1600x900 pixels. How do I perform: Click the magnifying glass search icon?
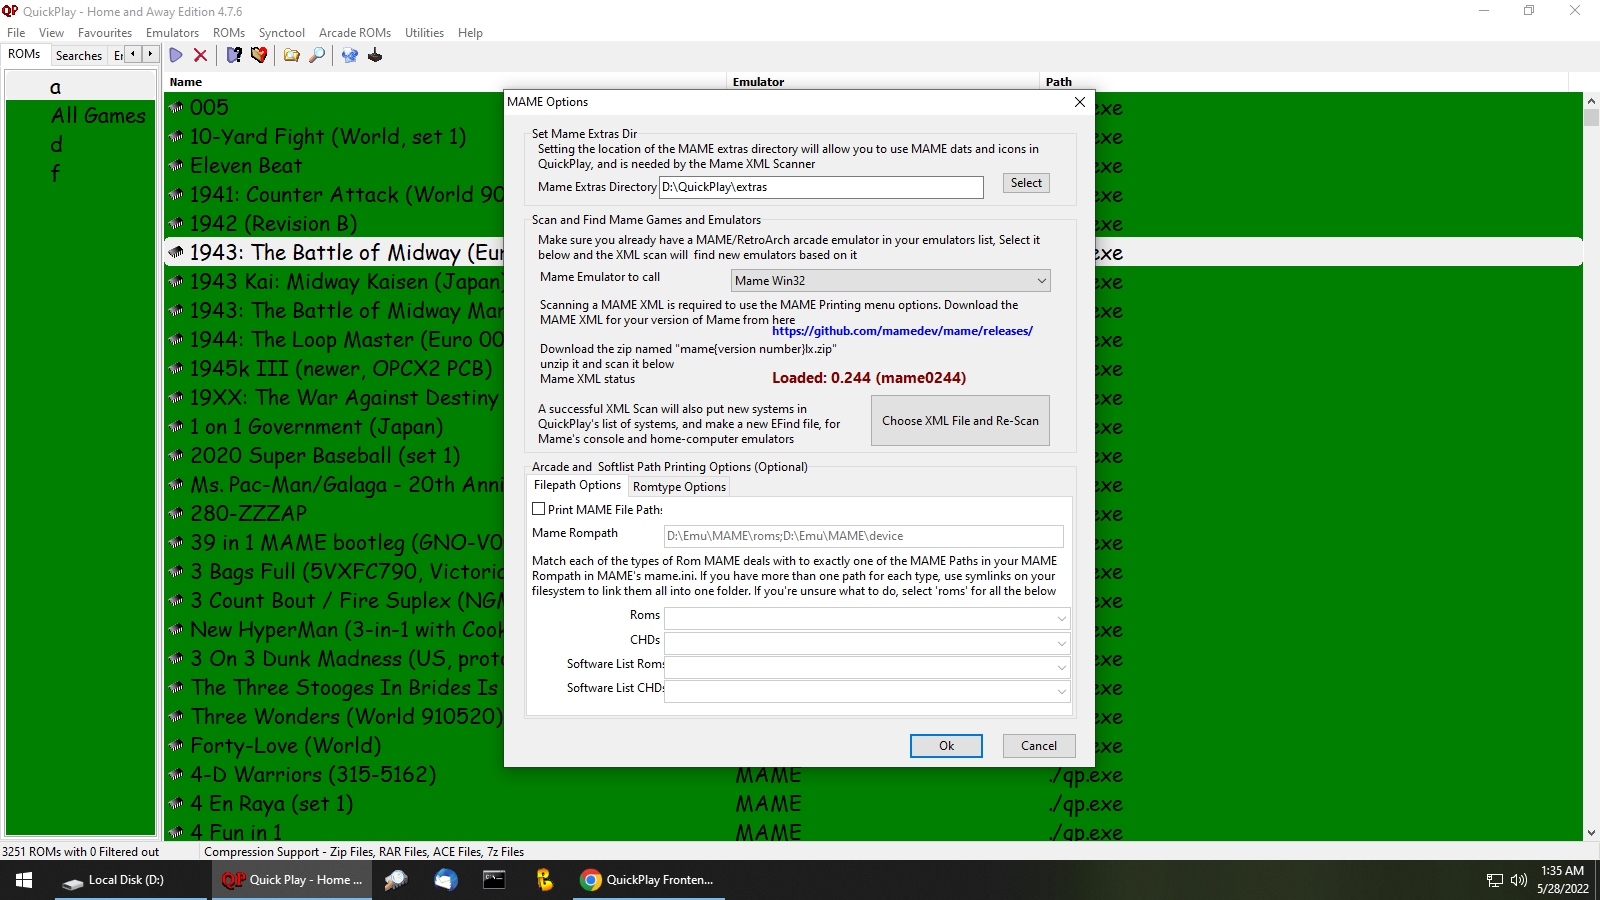[317, 55]
